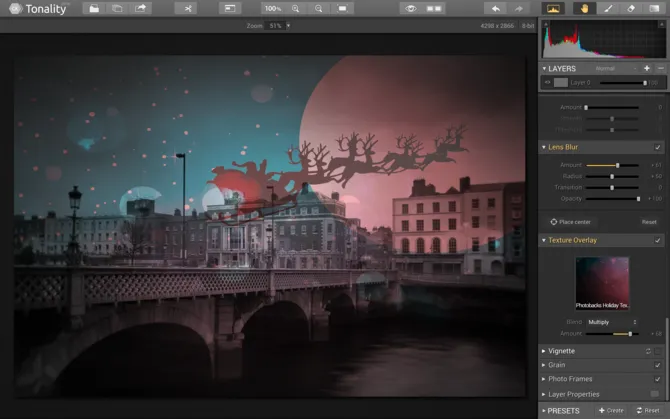The width and height of the screenshot is (670, 419).
Task: Click the Place center button
Action: (572, 221)
